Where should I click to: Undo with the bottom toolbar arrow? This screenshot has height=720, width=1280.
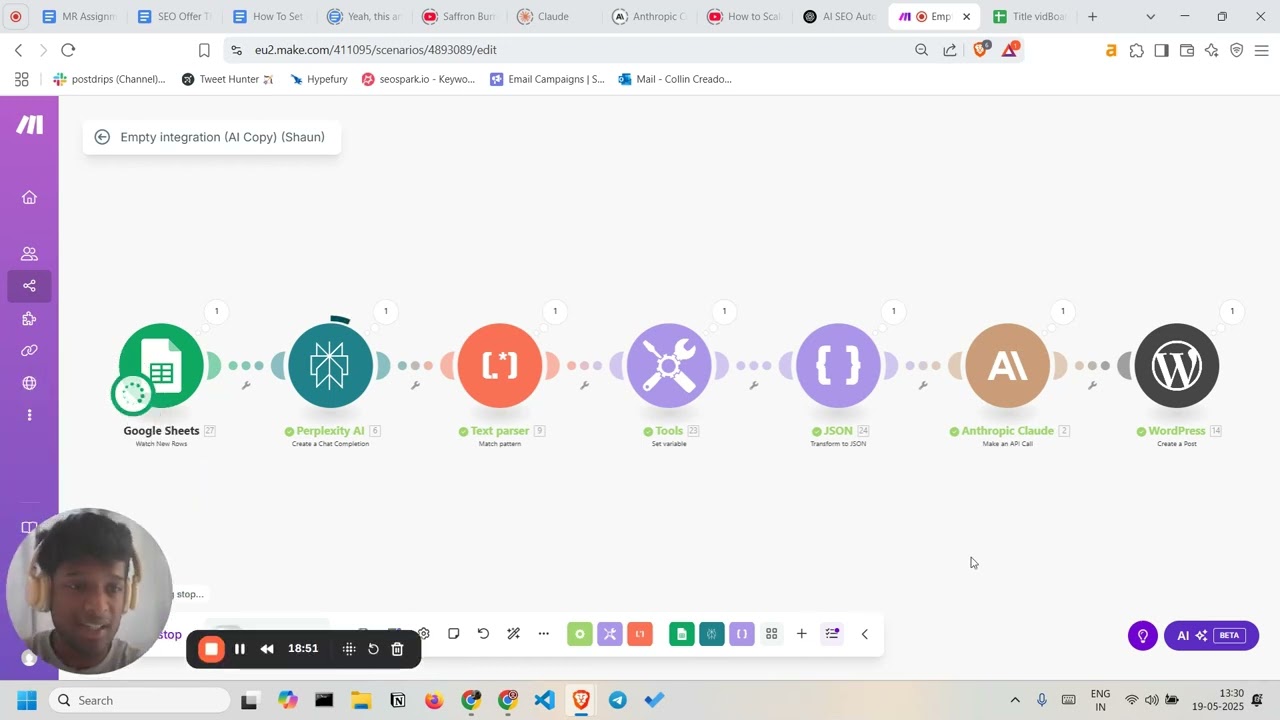[x=483, y=634]
